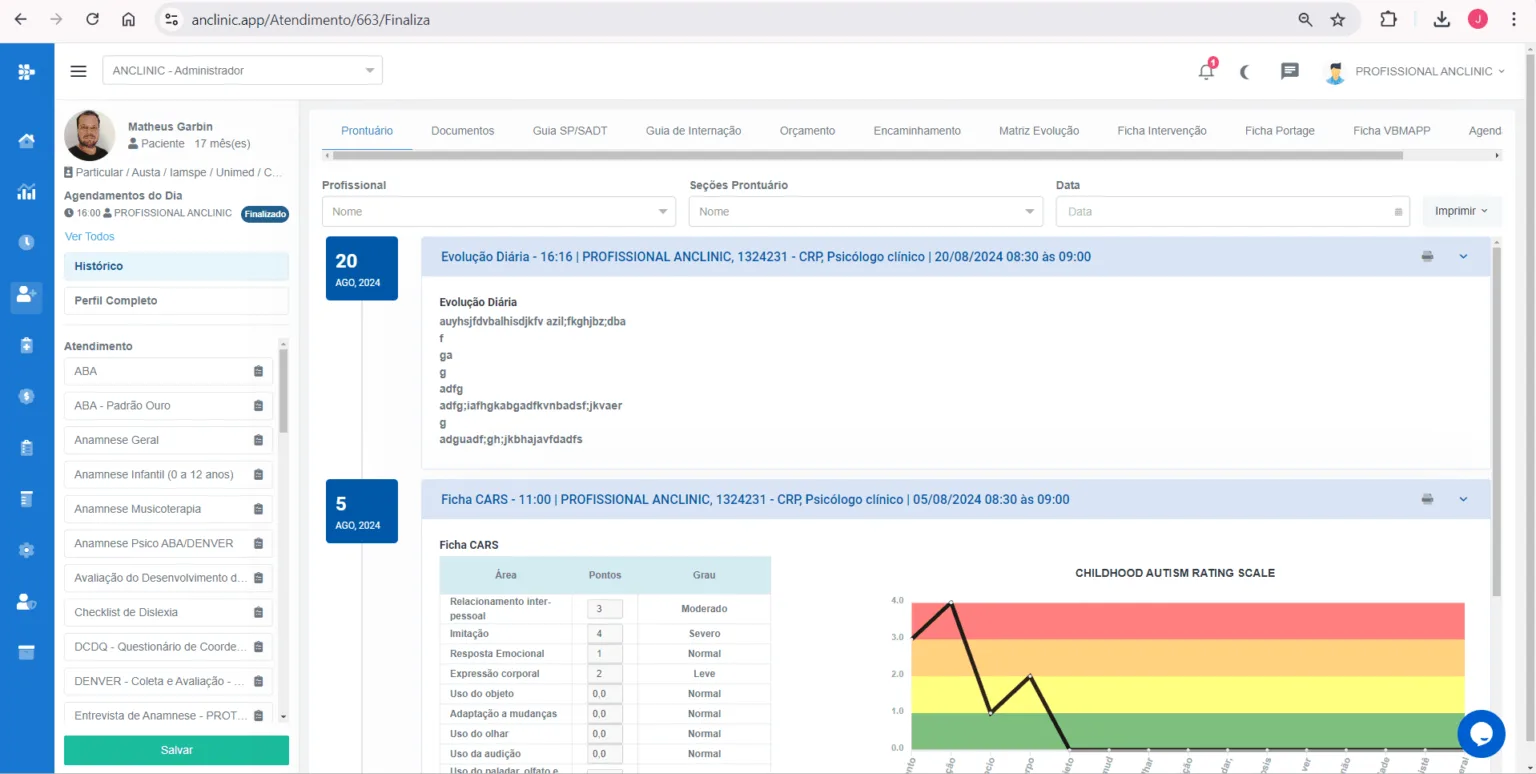This screenshot has width=1536, height=774.
Task: Click the horizontal tab bar scrollbar
Action: click(868, 156)
